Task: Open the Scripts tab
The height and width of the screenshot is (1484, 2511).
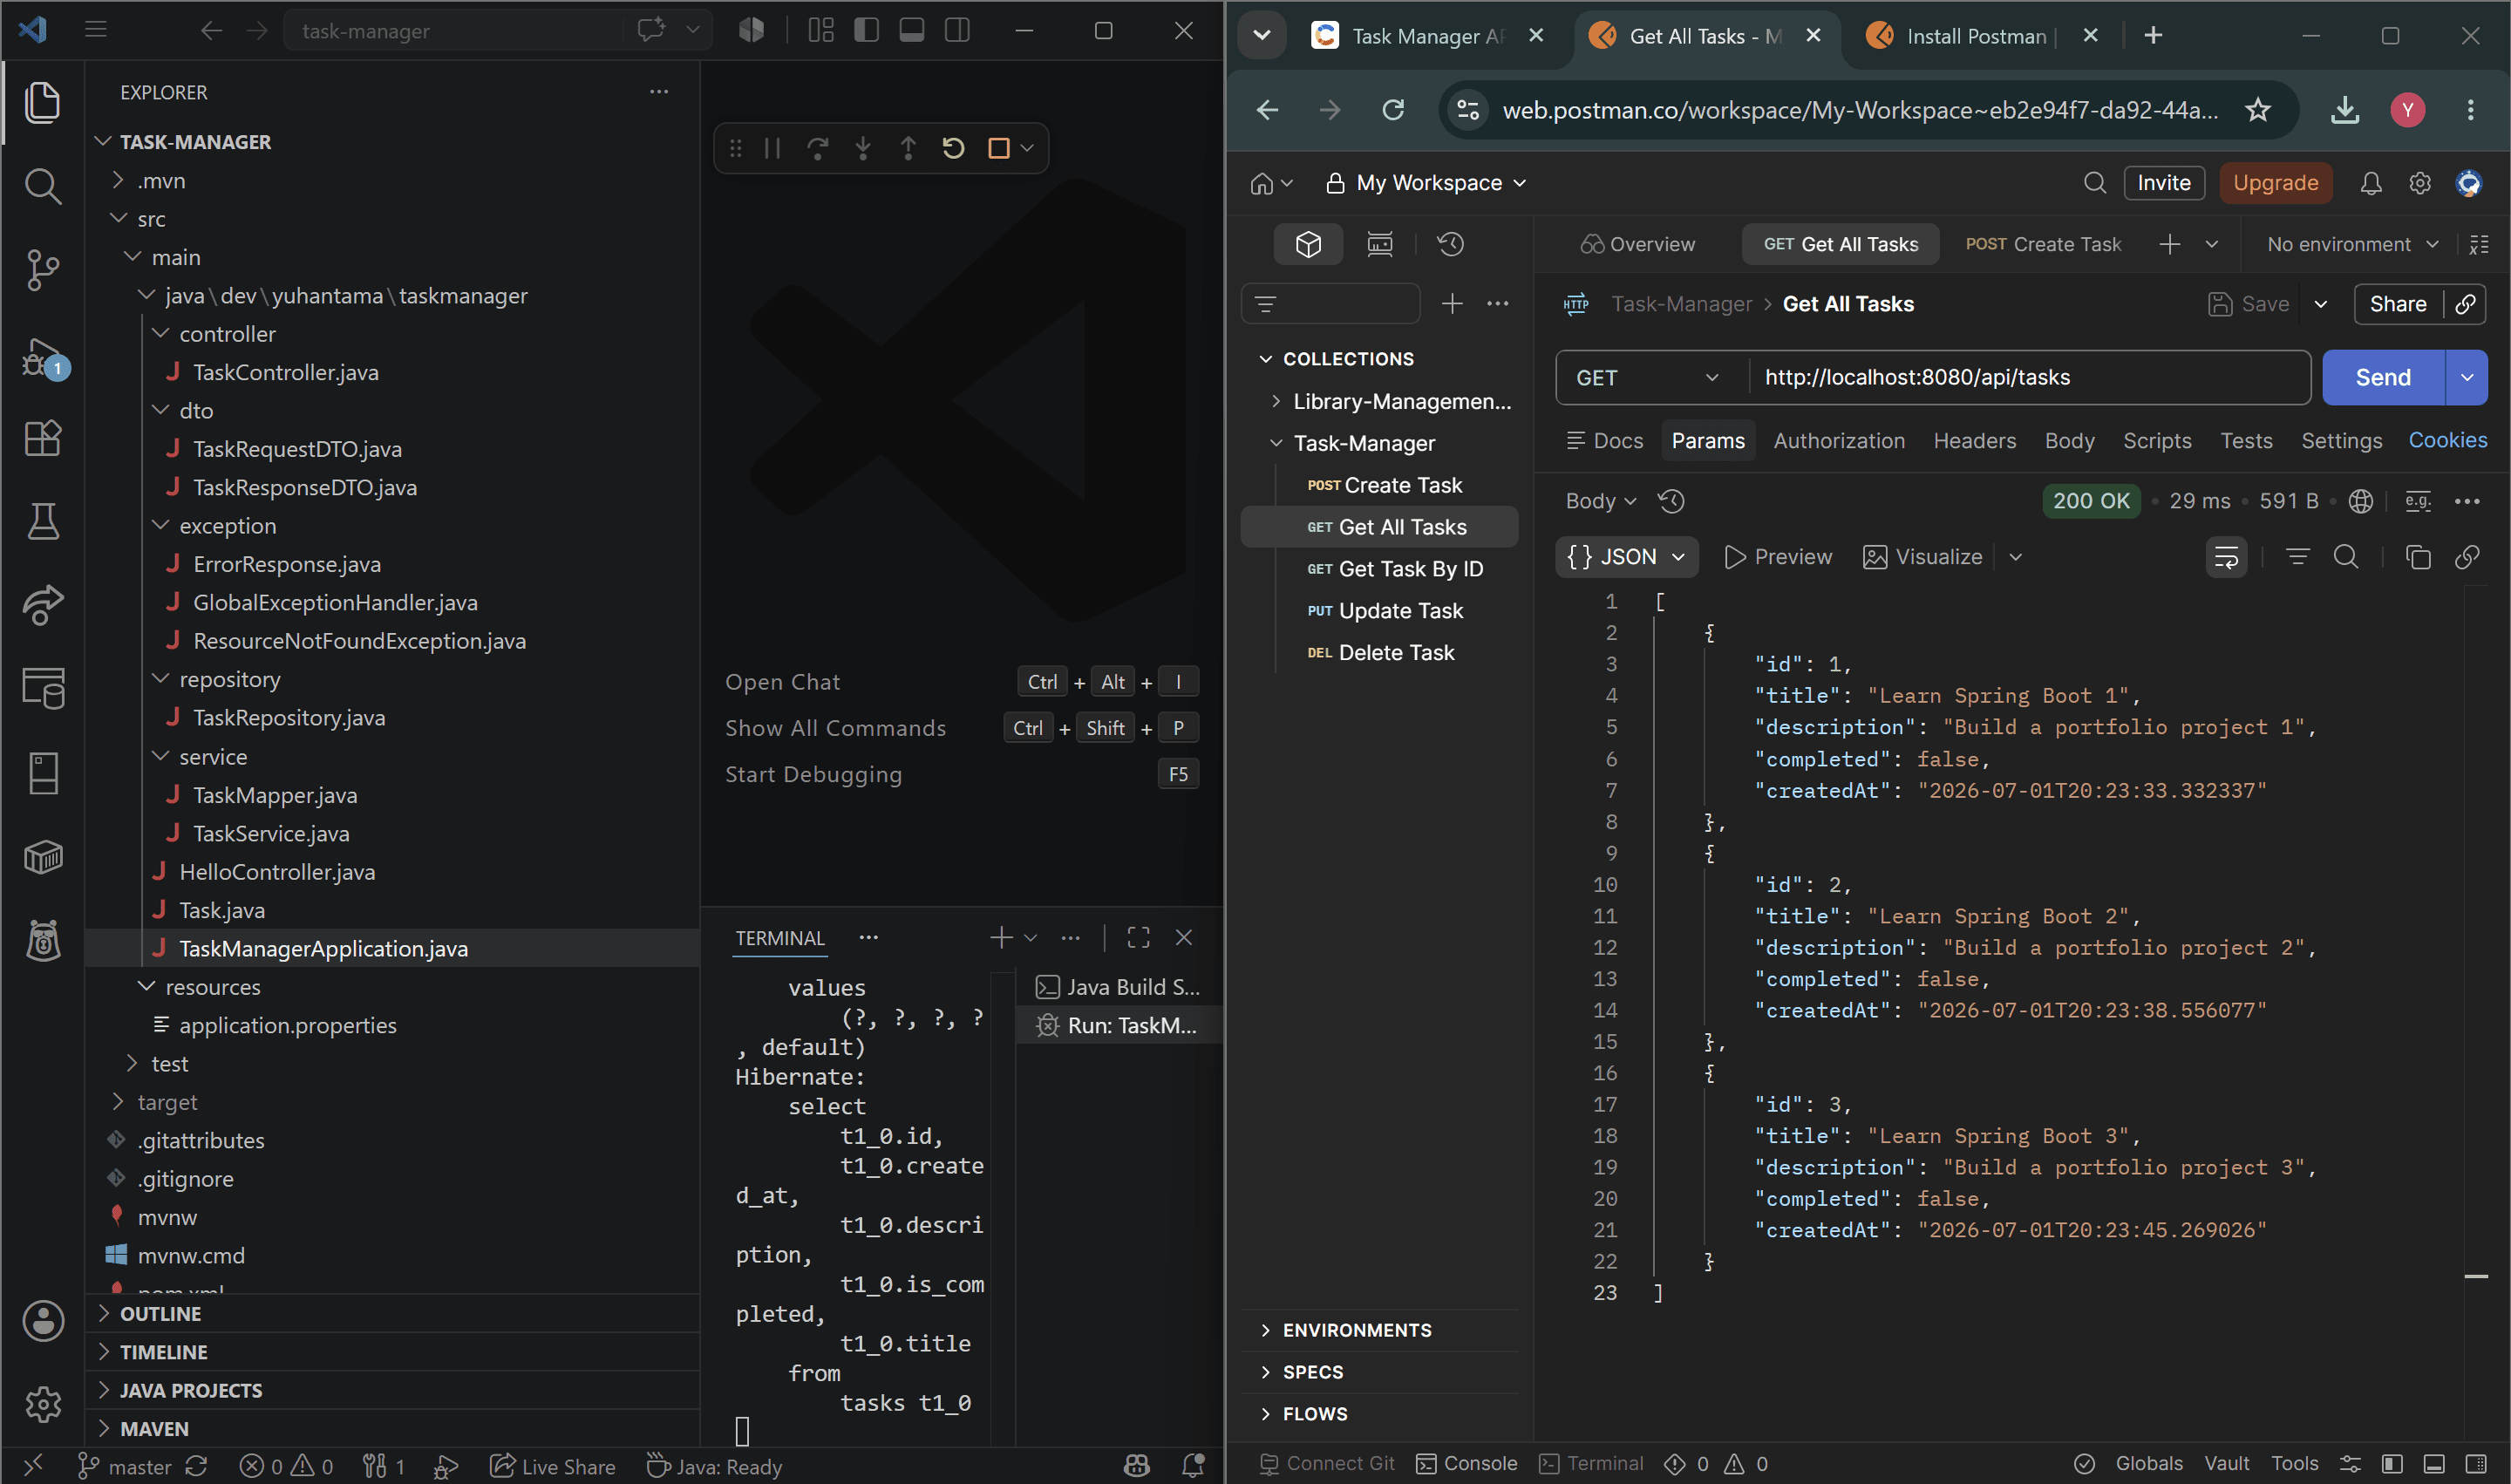Action: [2156, 440]
